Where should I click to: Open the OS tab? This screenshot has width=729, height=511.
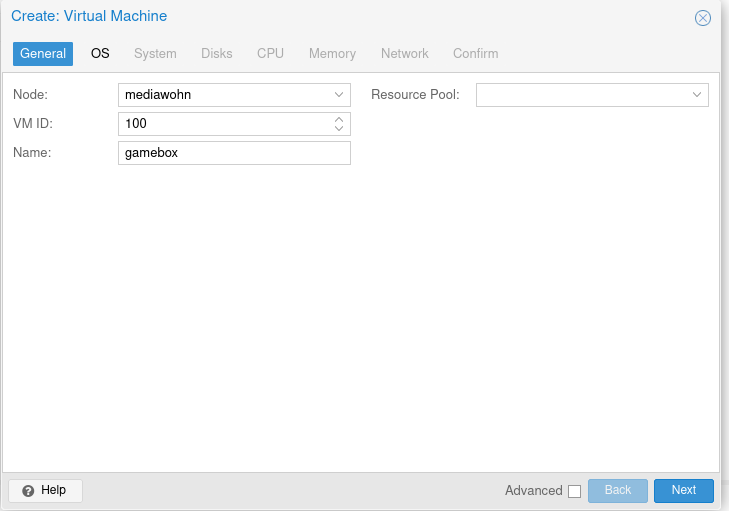[100, 54]
